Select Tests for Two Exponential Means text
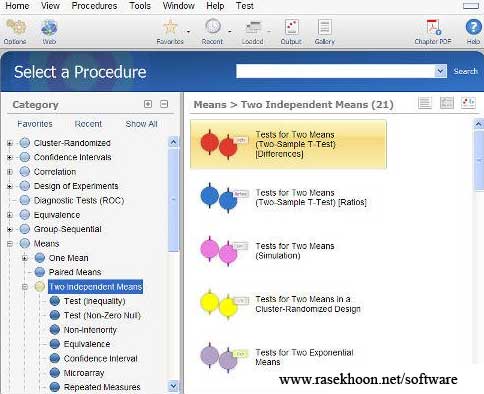 pyautogui.click(x=304, y=357)
